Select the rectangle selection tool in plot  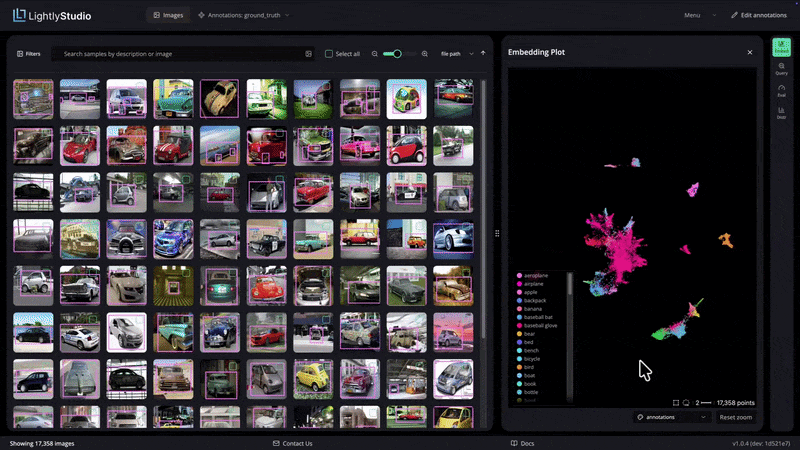click(676, 403)
